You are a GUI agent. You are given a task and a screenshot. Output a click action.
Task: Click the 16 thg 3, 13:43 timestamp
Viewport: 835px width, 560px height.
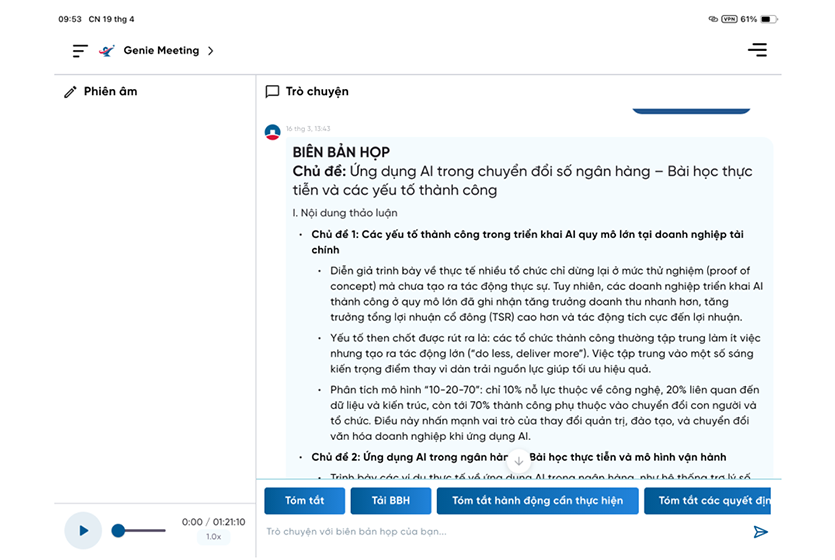[x=308, y=129]
